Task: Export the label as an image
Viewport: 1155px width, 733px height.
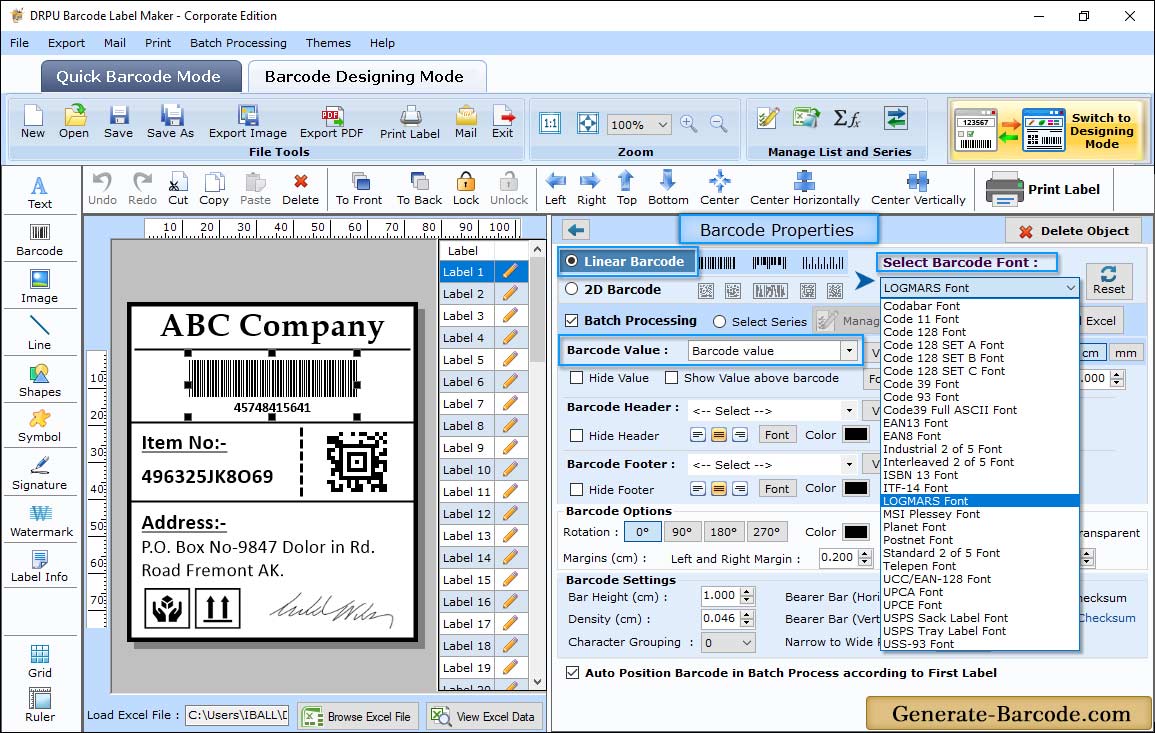Action: [248, 122]
